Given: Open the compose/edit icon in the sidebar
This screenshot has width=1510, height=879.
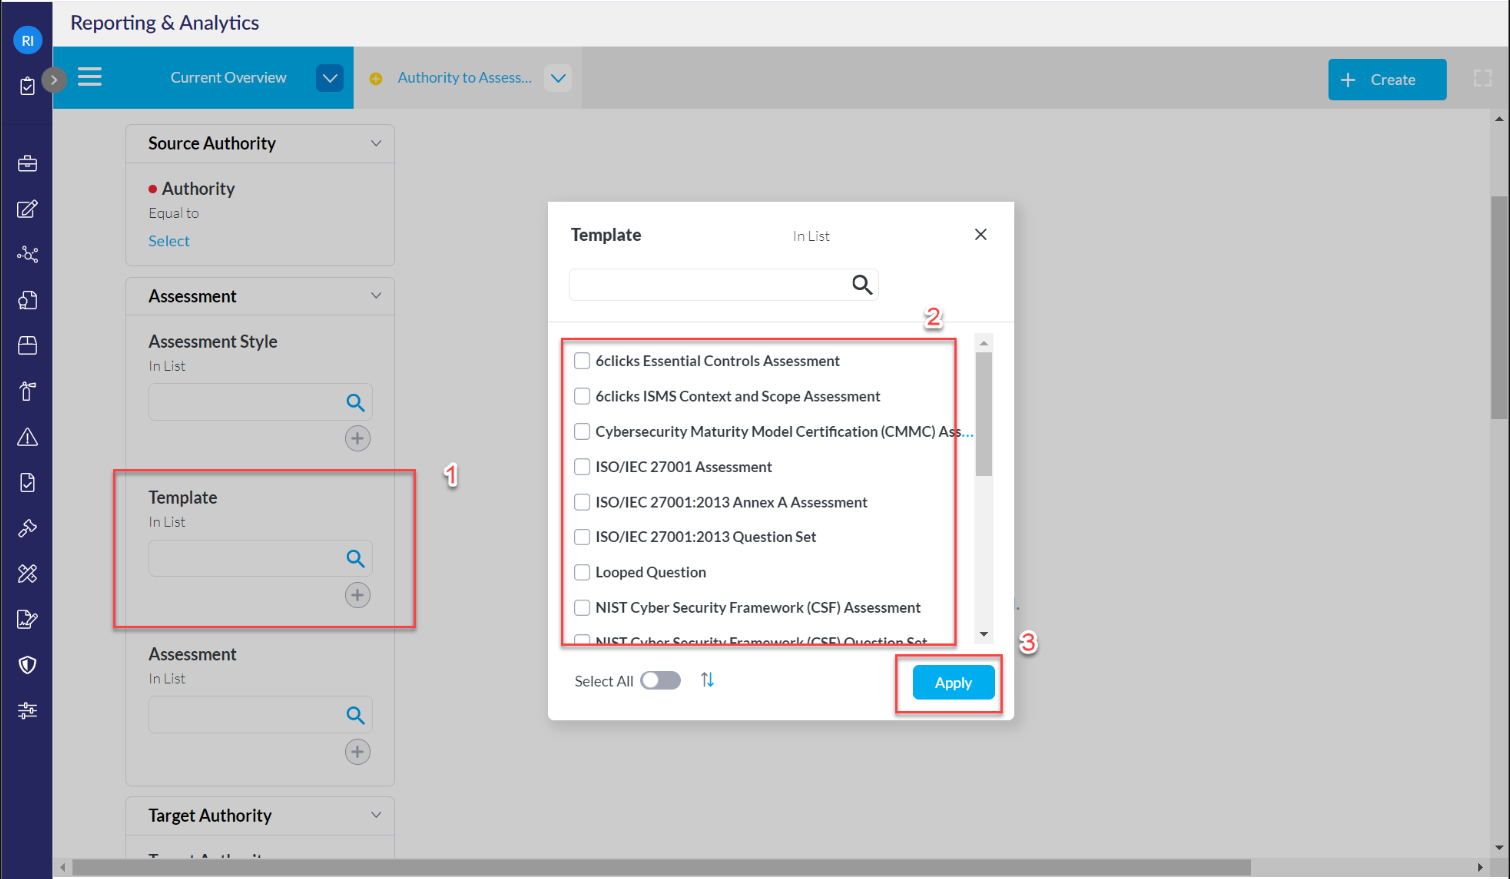Looking at the screenshot, I should [26, 208].
